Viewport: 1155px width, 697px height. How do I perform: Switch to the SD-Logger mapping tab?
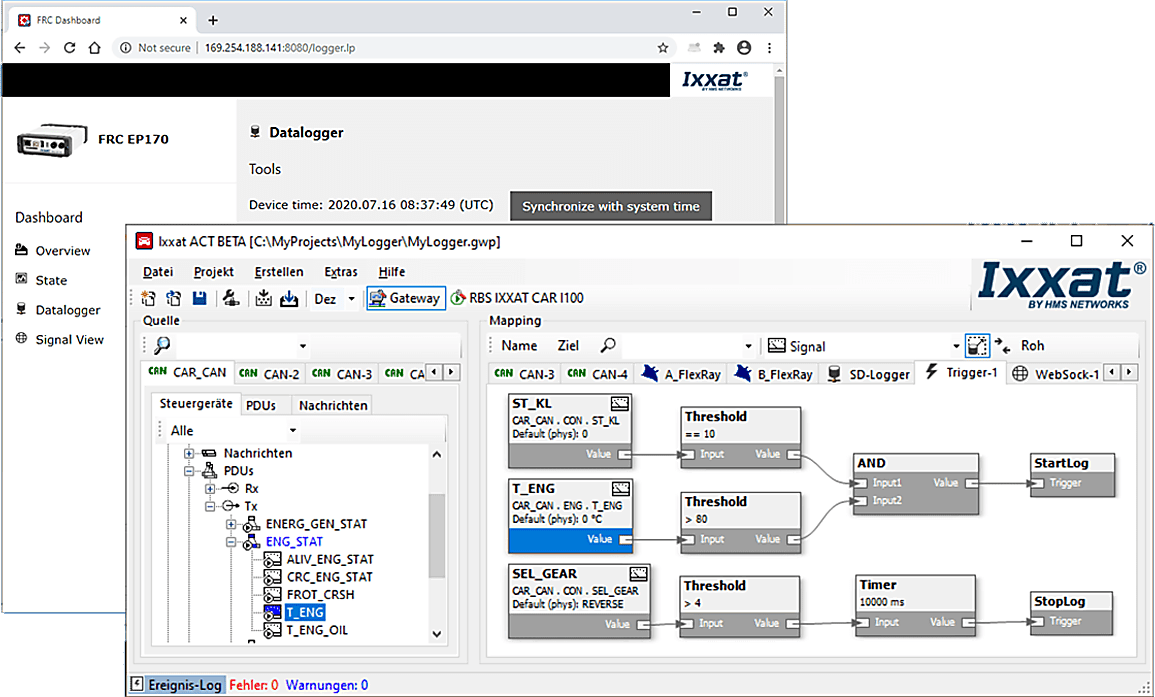click(869, 374)
